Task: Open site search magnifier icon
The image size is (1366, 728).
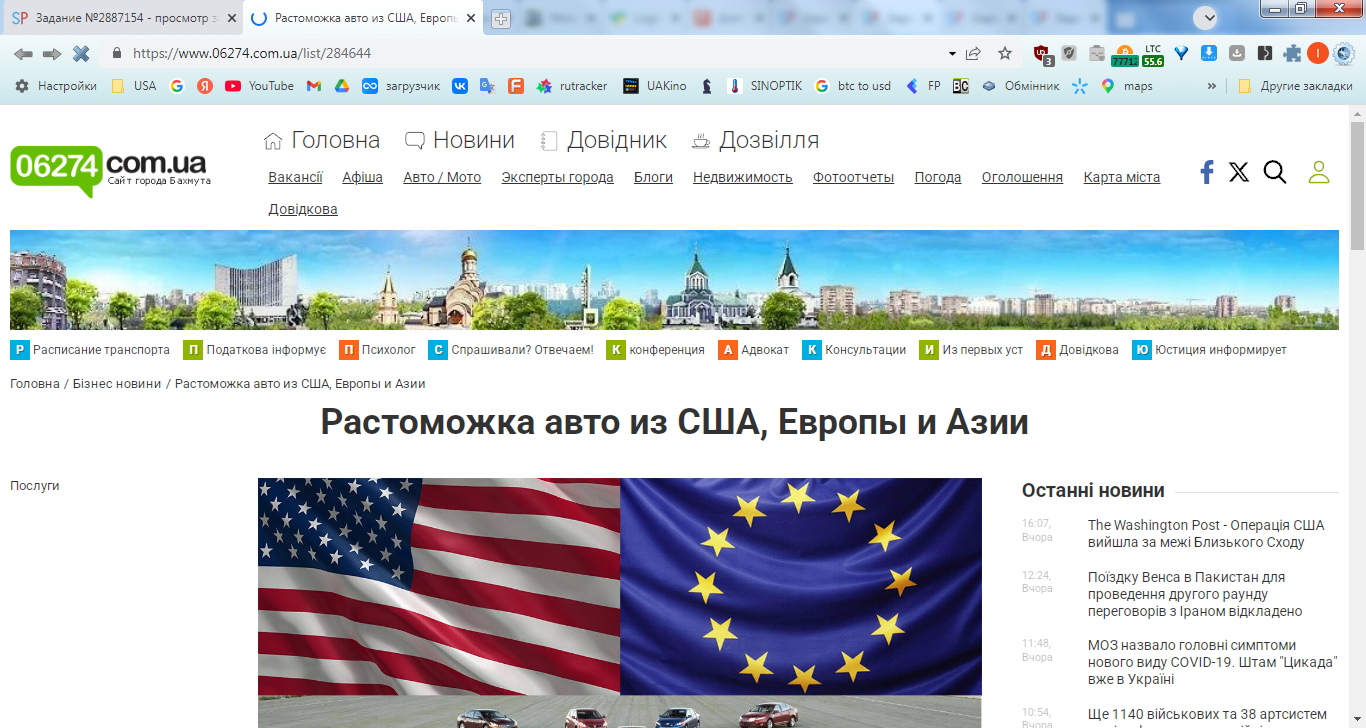Action: tap(1275, 172)
